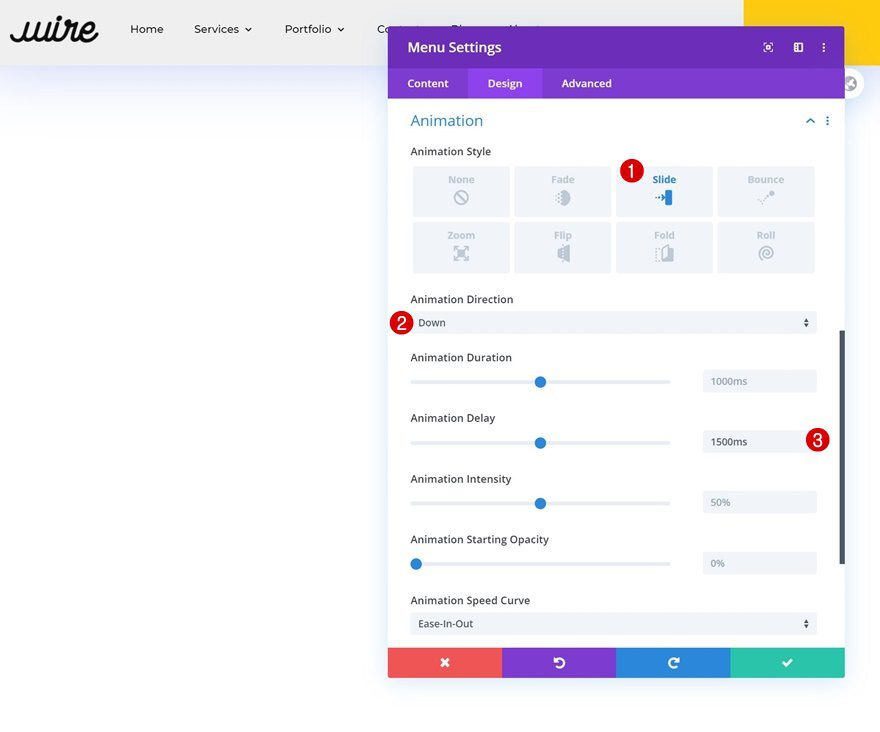Set animation style to None
The width and height of the screenshot is (880, 732).
coord(461,191)
